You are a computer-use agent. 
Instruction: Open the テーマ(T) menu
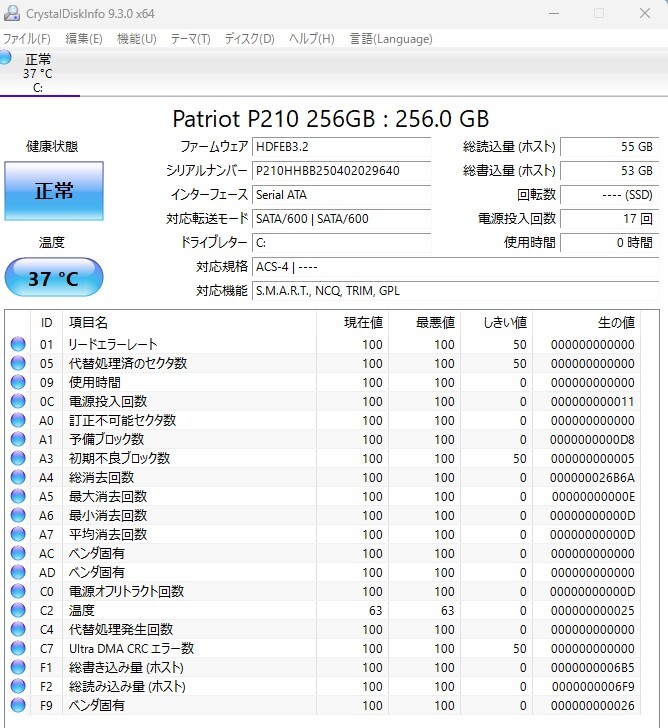(190, 39)
